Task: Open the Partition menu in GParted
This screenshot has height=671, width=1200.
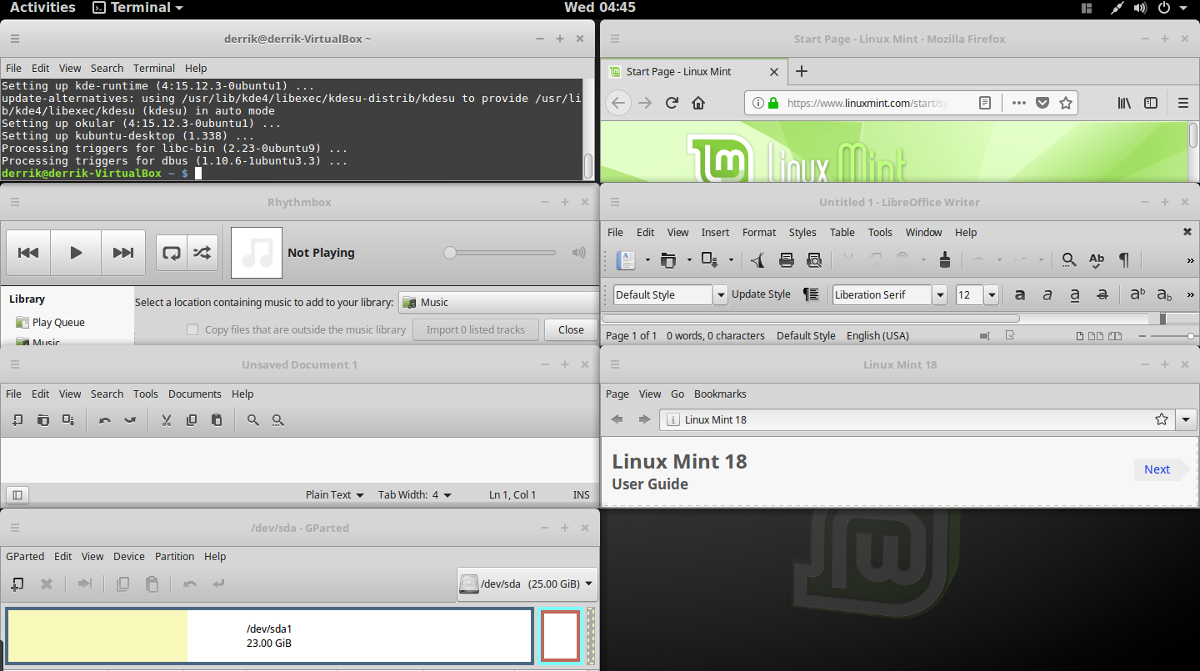Action: (x=174, y=556)
